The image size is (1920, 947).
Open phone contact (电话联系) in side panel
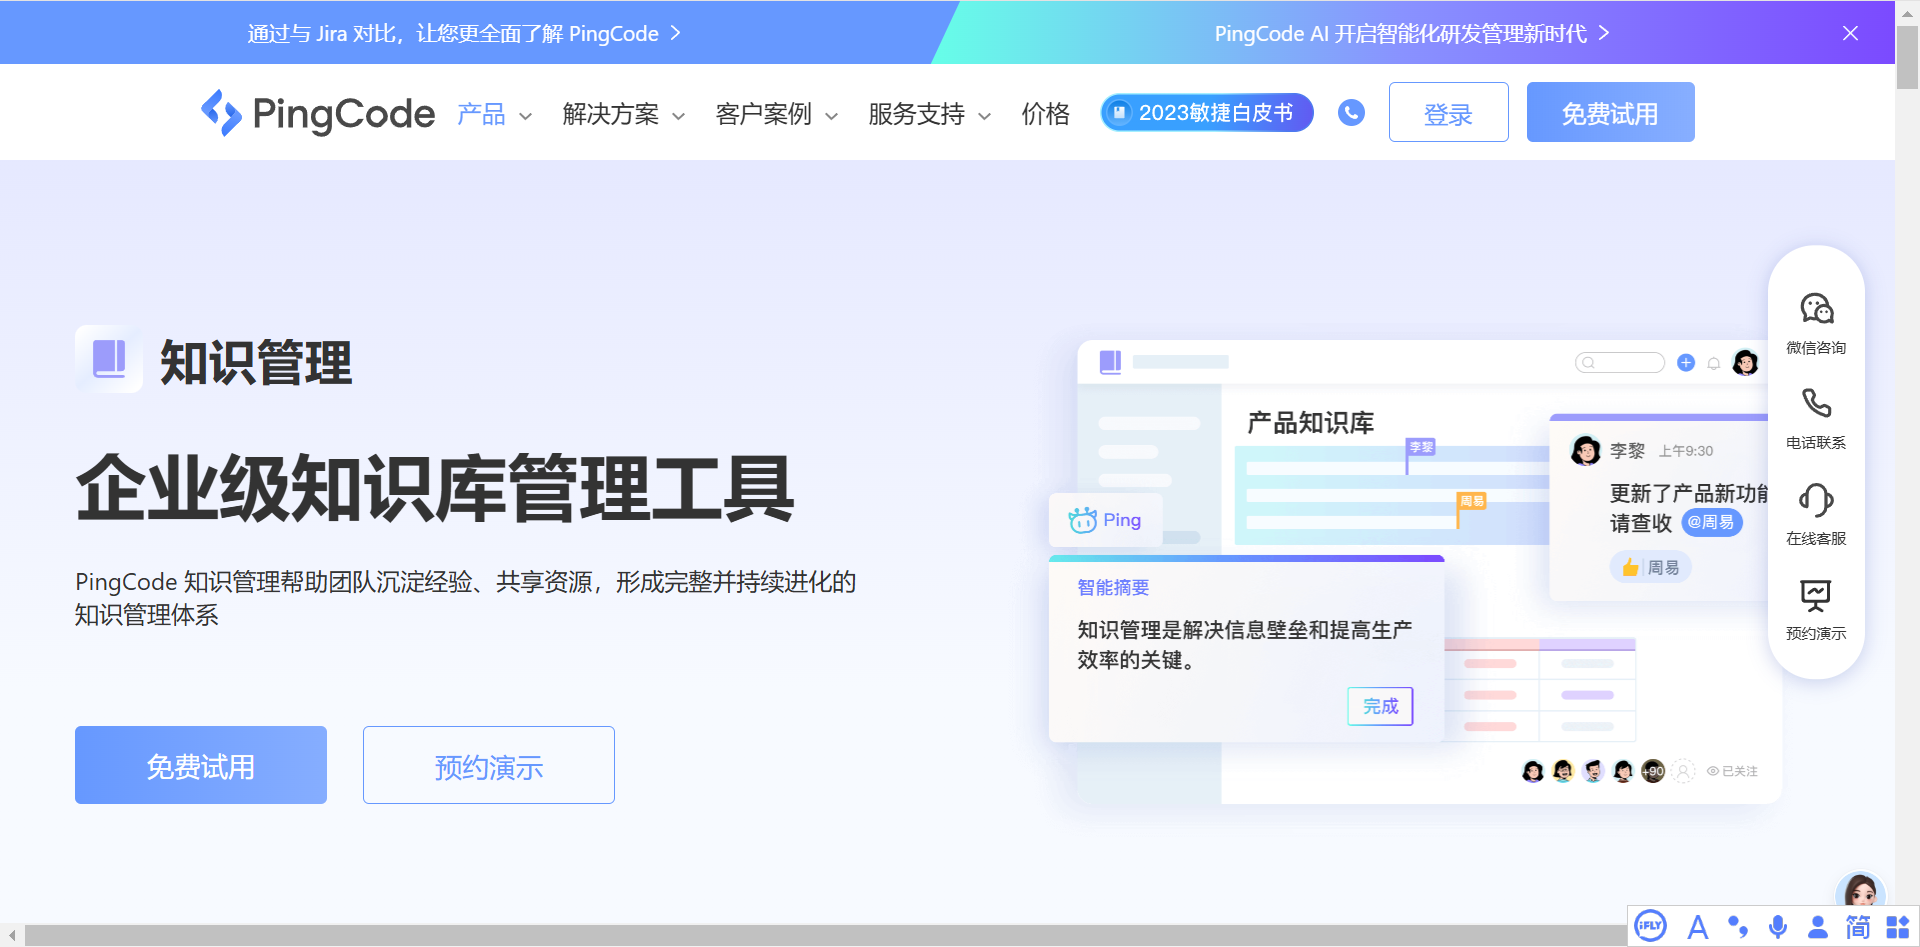pyautogui.click(x=1816, y=419)
